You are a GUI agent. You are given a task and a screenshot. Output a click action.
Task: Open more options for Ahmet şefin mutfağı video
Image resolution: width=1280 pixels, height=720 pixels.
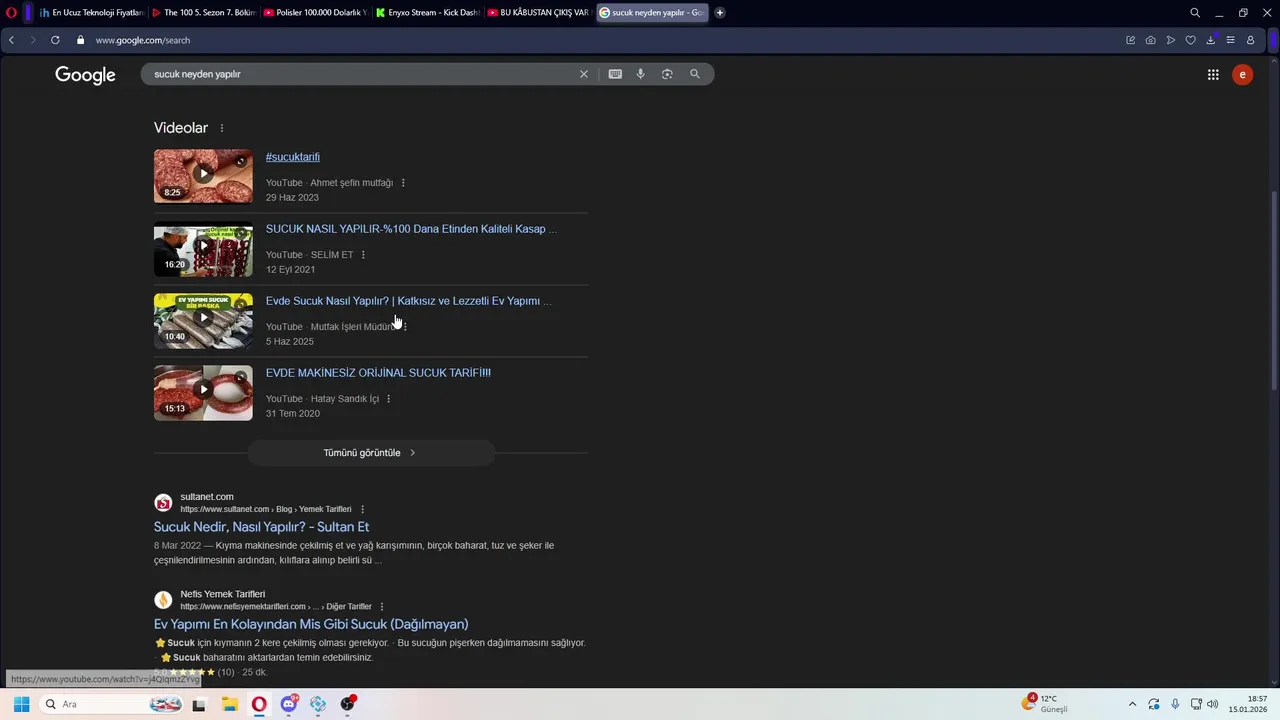403,183
